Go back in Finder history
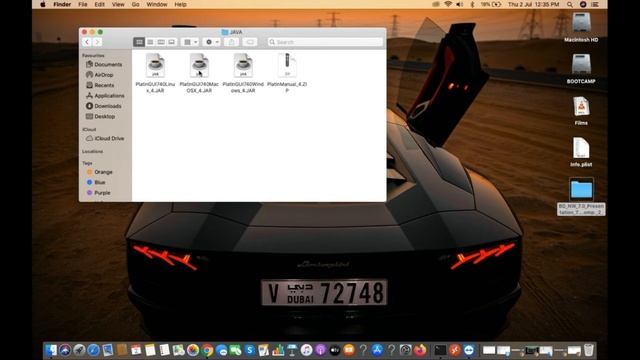Screen dimensions: 640x360 87,42
